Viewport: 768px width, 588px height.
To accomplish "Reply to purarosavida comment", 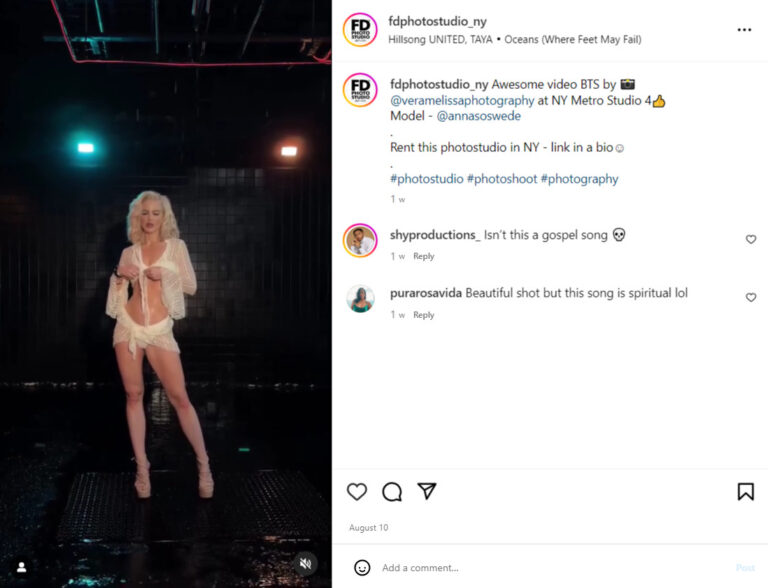I will click(423, 315).
